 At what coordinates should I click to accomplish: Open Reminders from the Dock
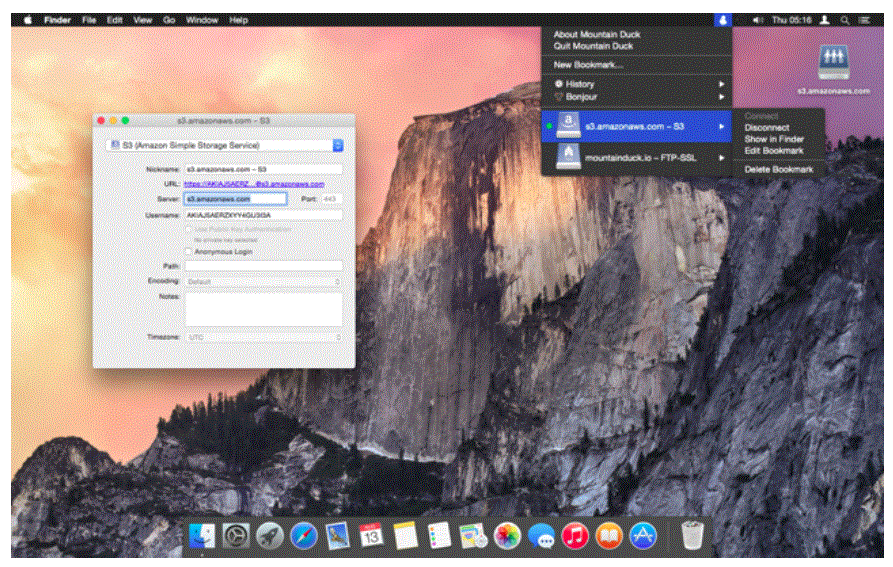[x=439, y=536]
